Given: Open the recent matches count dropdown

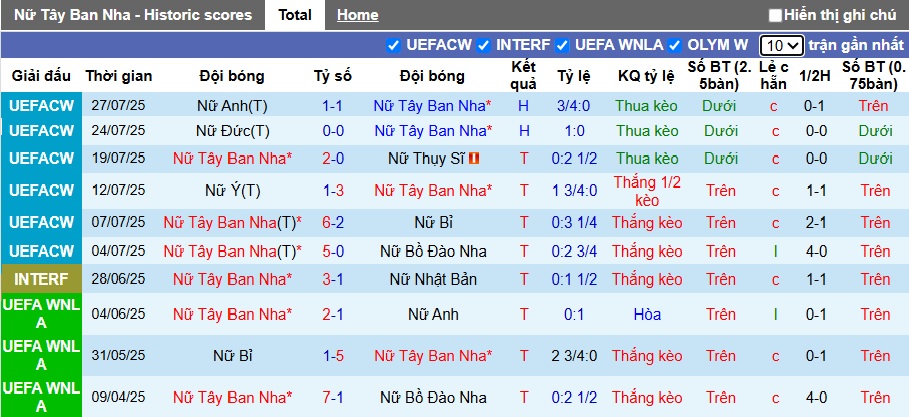Looking at the screenshot, I should tap(780, 45).
